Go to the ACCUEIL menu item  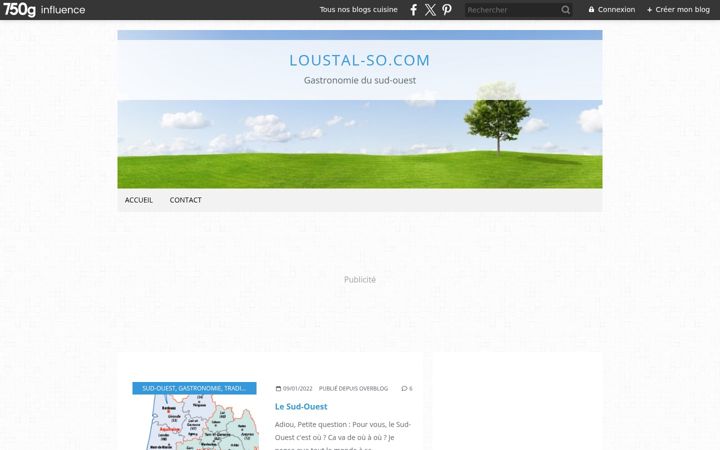pos(139,200)
